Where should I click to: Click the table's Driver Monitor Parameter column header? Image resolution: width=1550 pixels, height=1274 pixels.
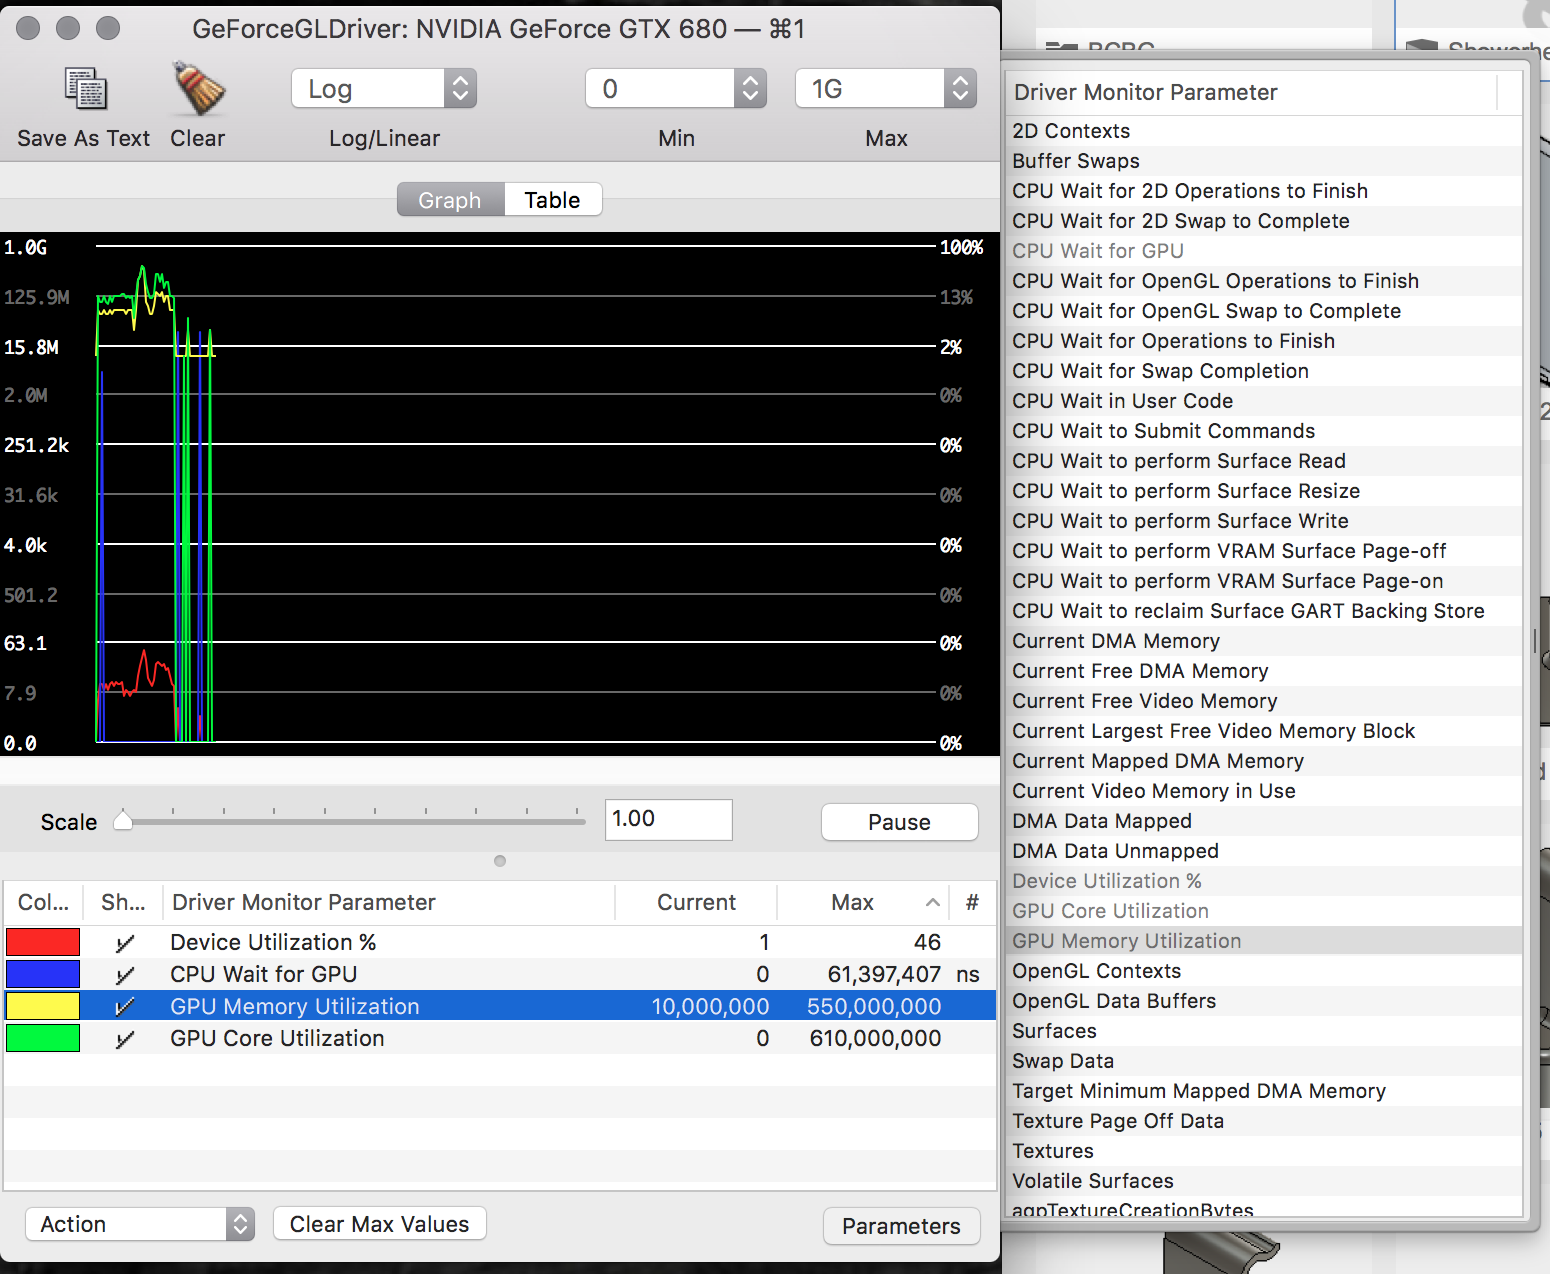[389, 902]
